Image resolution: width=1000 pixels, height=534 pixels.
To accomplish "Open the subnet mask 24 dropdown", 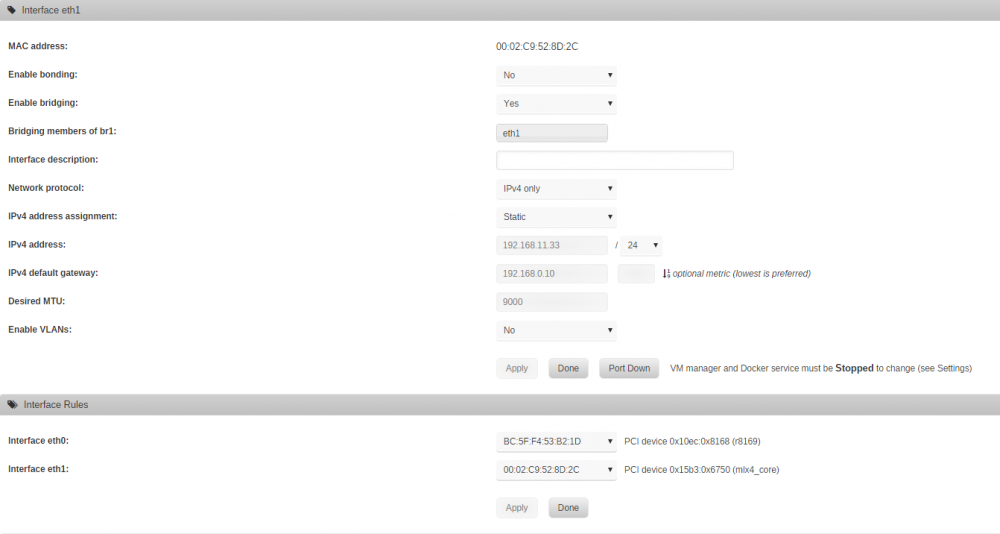I will [641, 245].
